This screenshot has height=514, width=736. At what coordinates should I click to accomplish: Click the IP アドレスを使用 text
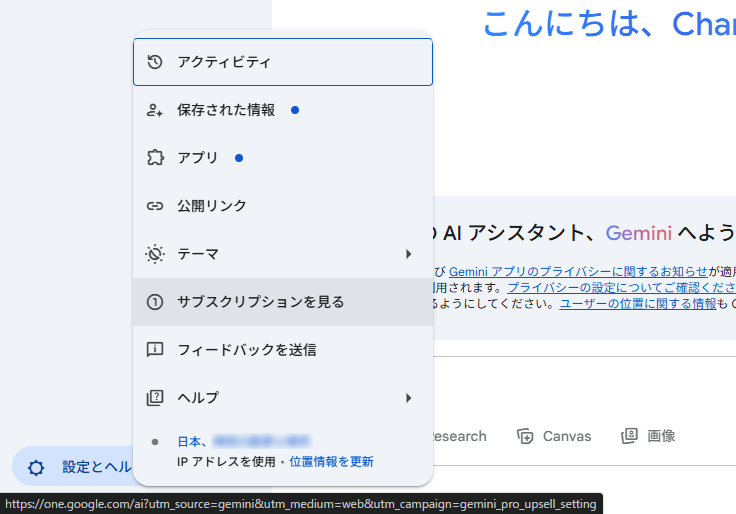pos(226,462)
